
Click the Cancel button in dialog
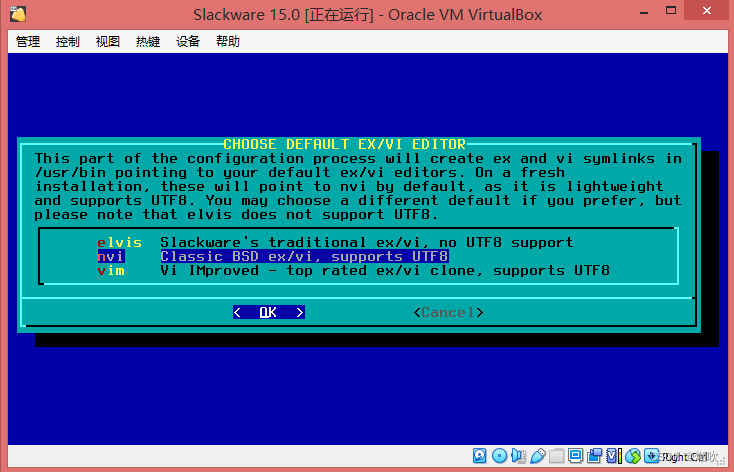[x=448, y=312]
